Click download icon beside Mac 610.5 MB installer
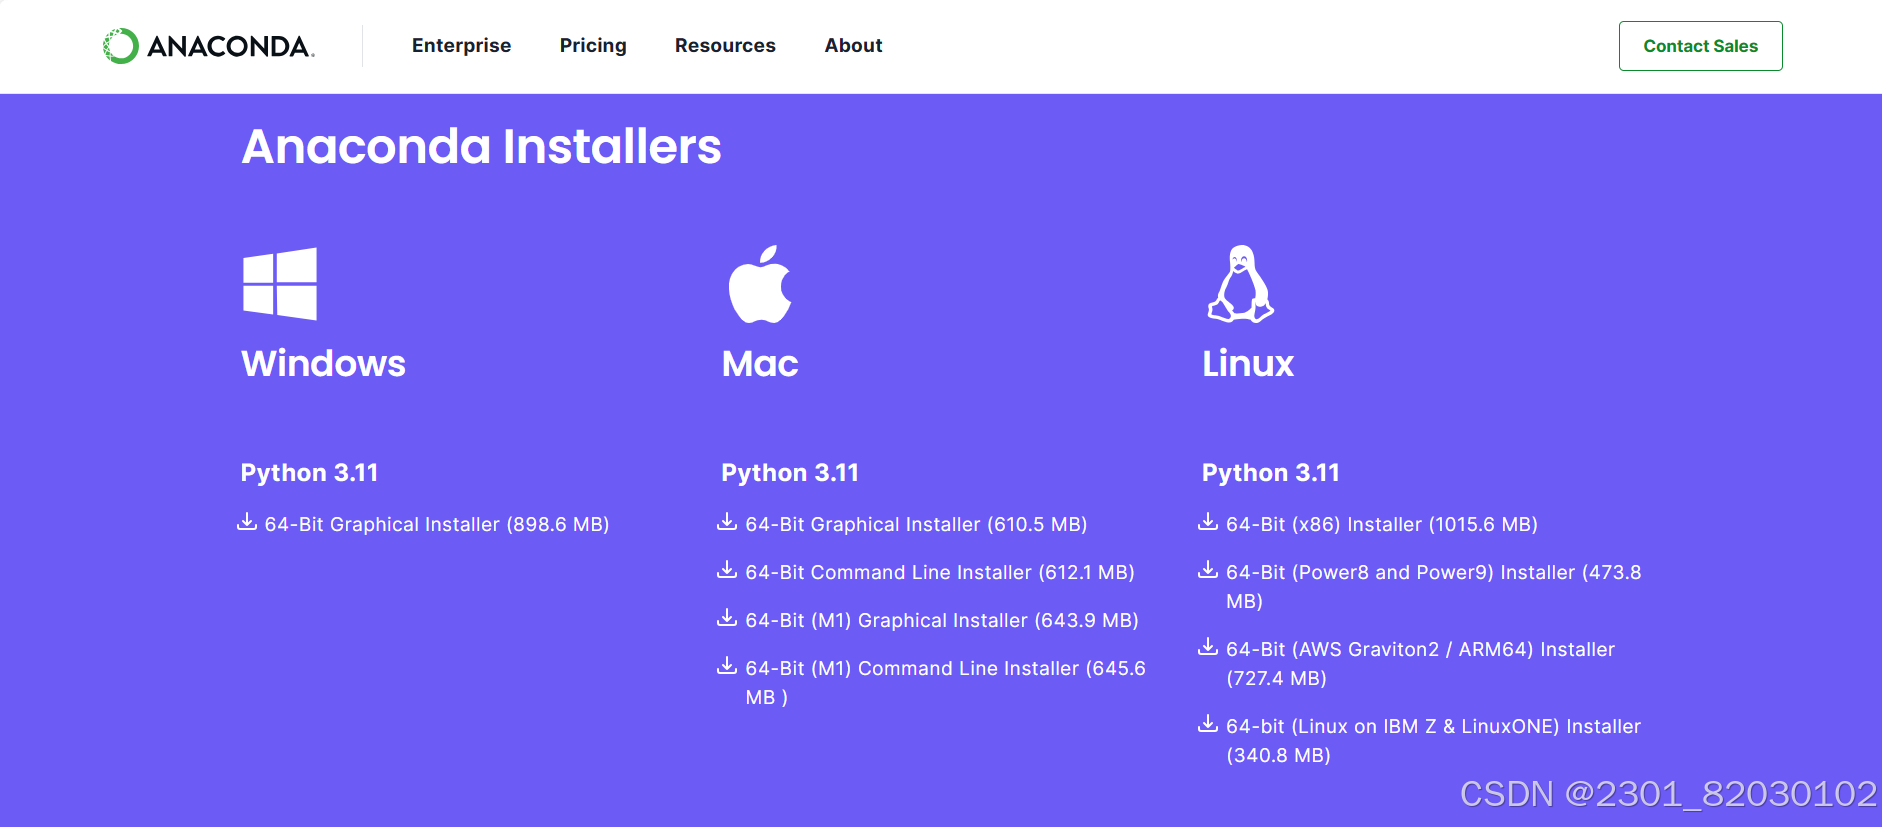 727,522
